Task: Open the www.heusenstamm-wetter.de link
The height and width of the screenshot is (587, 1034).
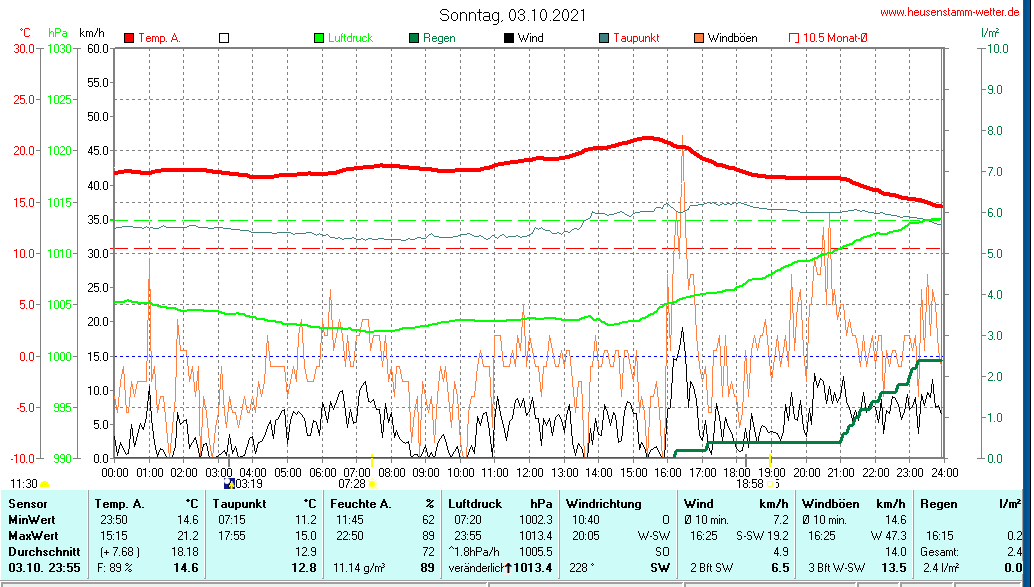Action: coord(950,12)
